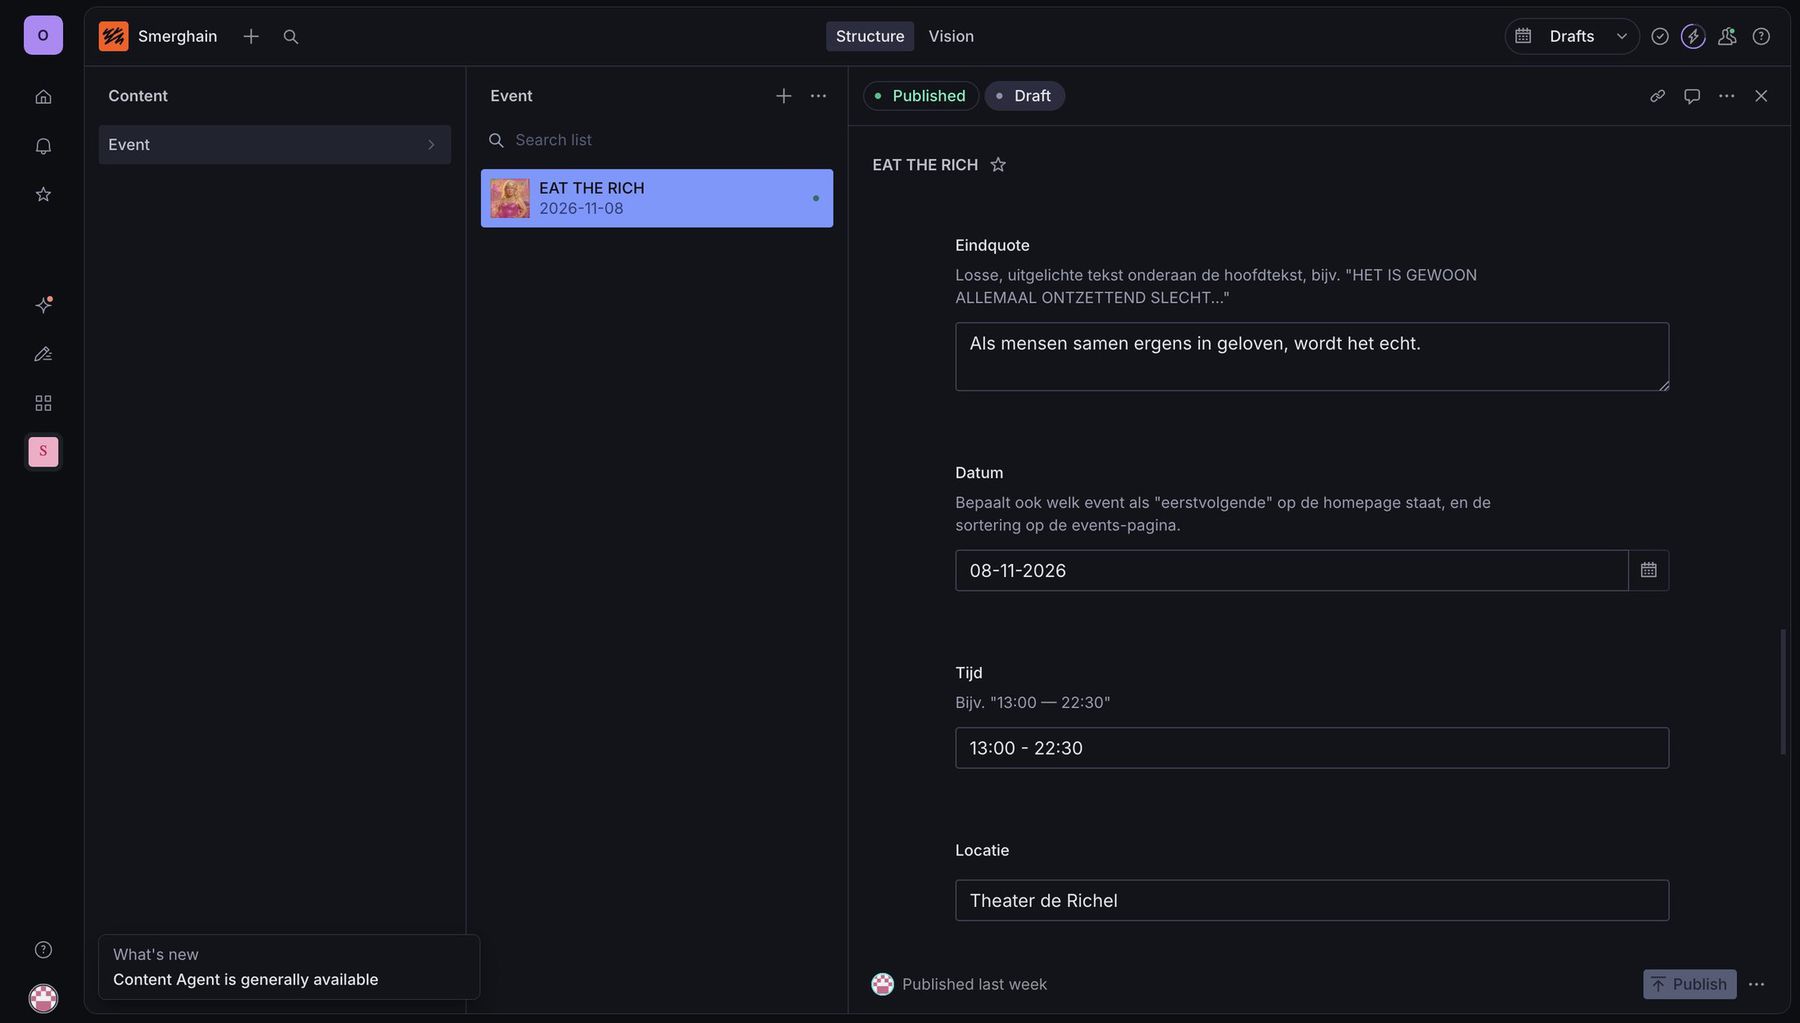Open workspace switcher O avatar
The height and width of the screenshot is (1023, 1800).
tap(43, 35)
